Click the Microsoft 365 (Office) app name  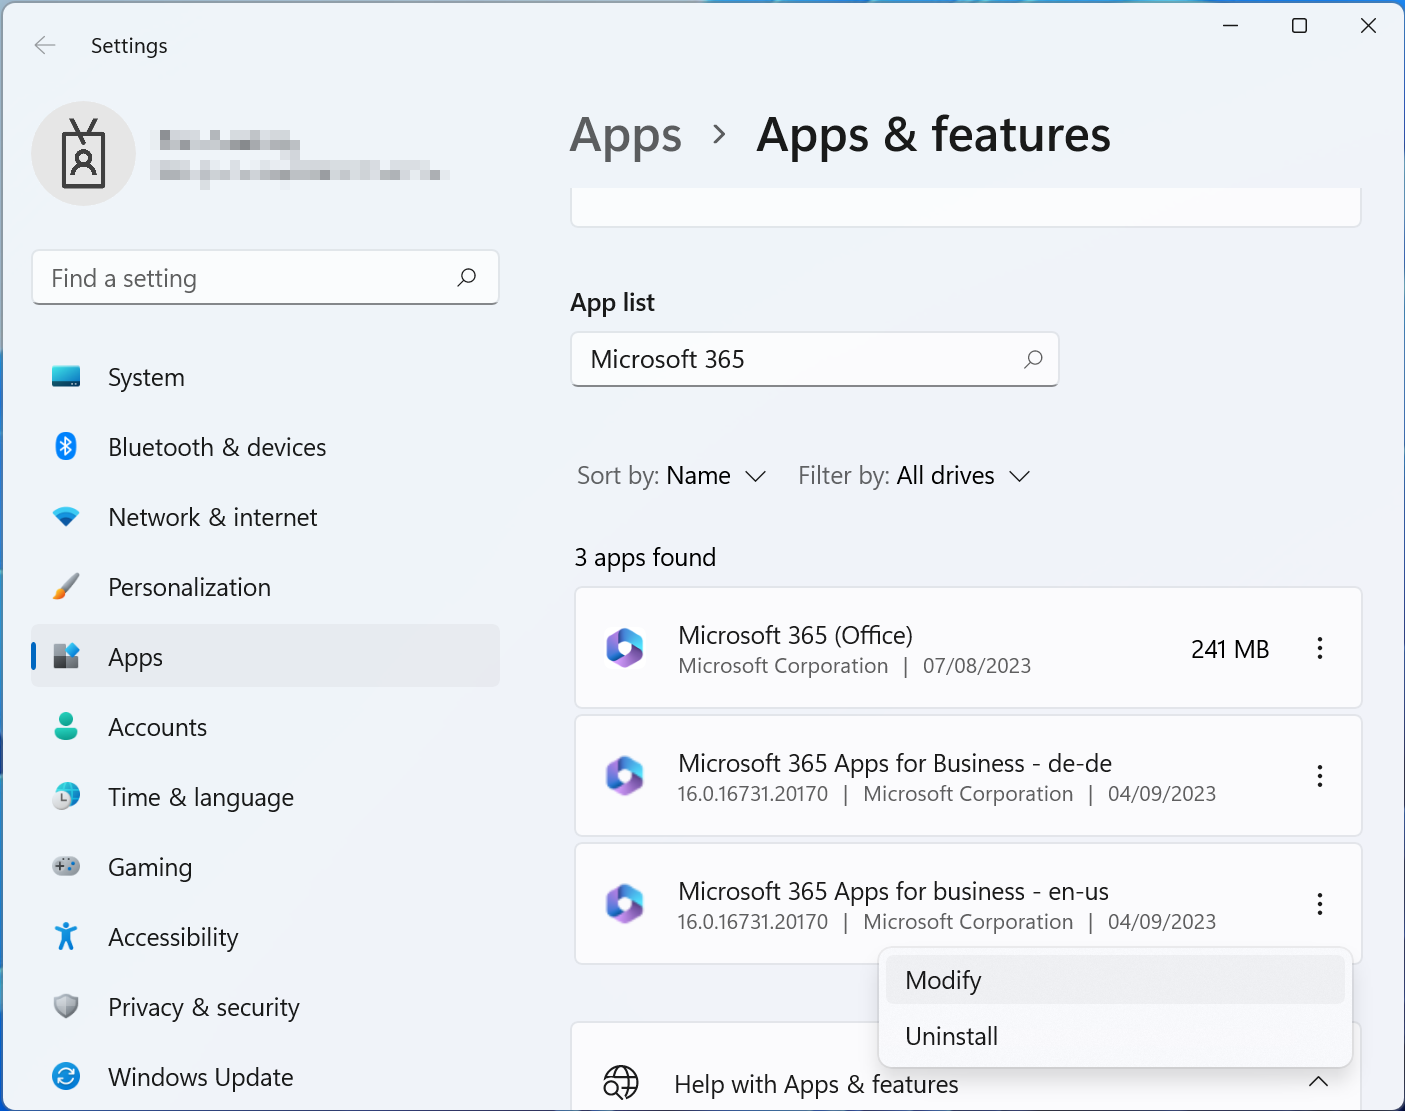pyautogui.click(x=795, y=635)
